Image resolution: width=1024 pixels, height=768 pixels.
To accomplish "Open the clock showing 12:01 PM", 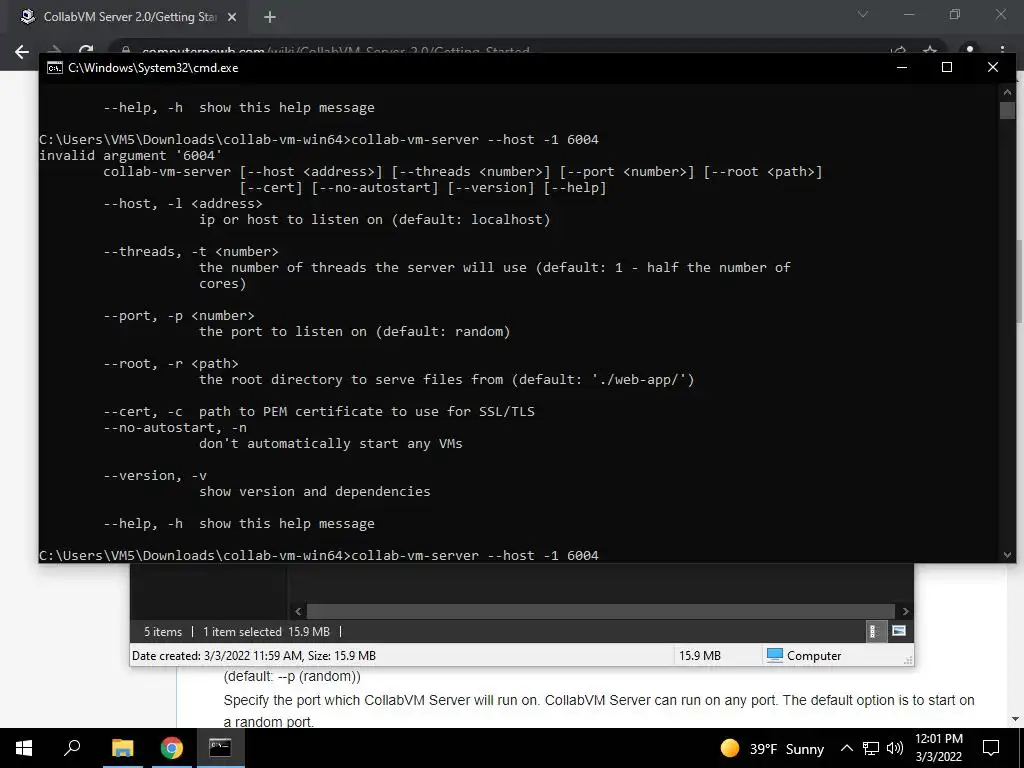I will click(x=938, y=748).
